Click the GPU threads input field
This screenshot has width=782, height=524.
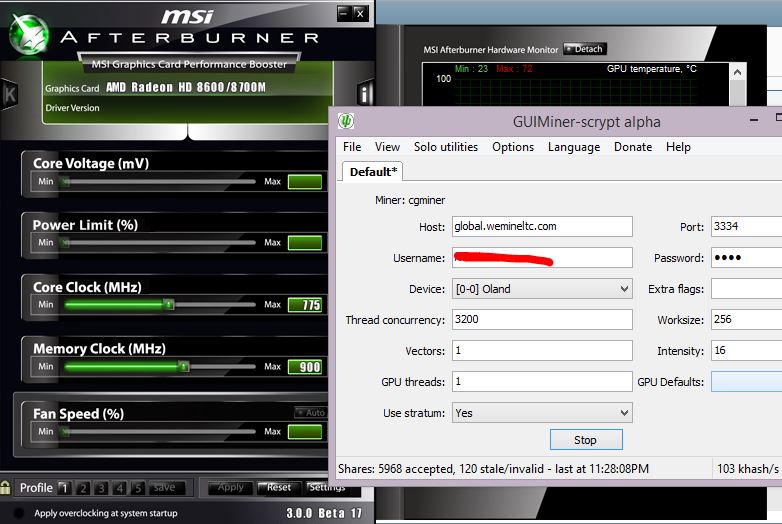coord(542,382)
